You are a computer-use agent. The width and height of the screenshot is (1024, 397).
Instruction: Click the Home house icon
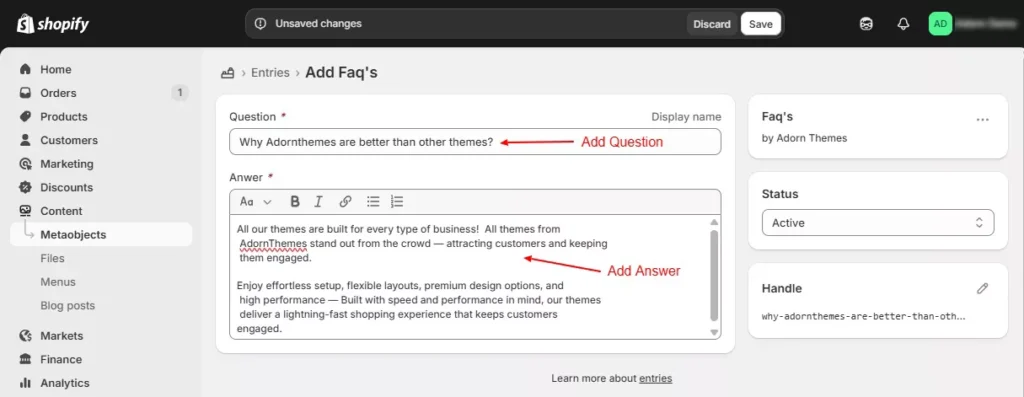pyautogui.click(x=25, y=69)
